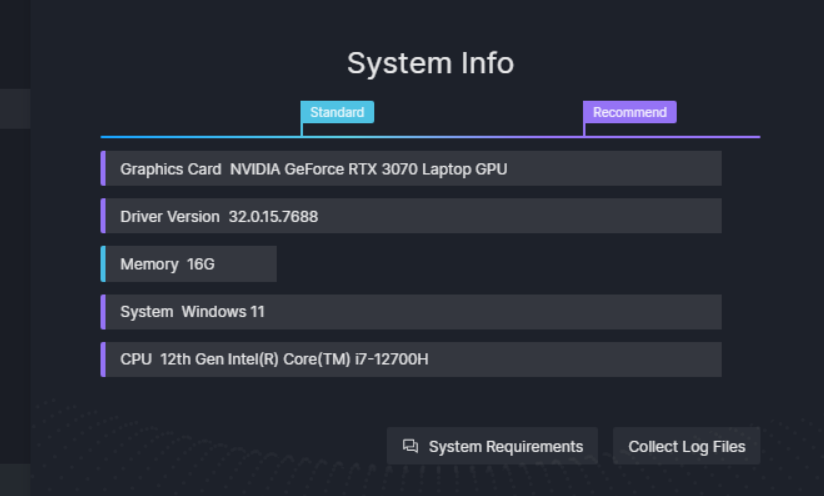Click the Graphics Card info row

click(x=411, y=169)
